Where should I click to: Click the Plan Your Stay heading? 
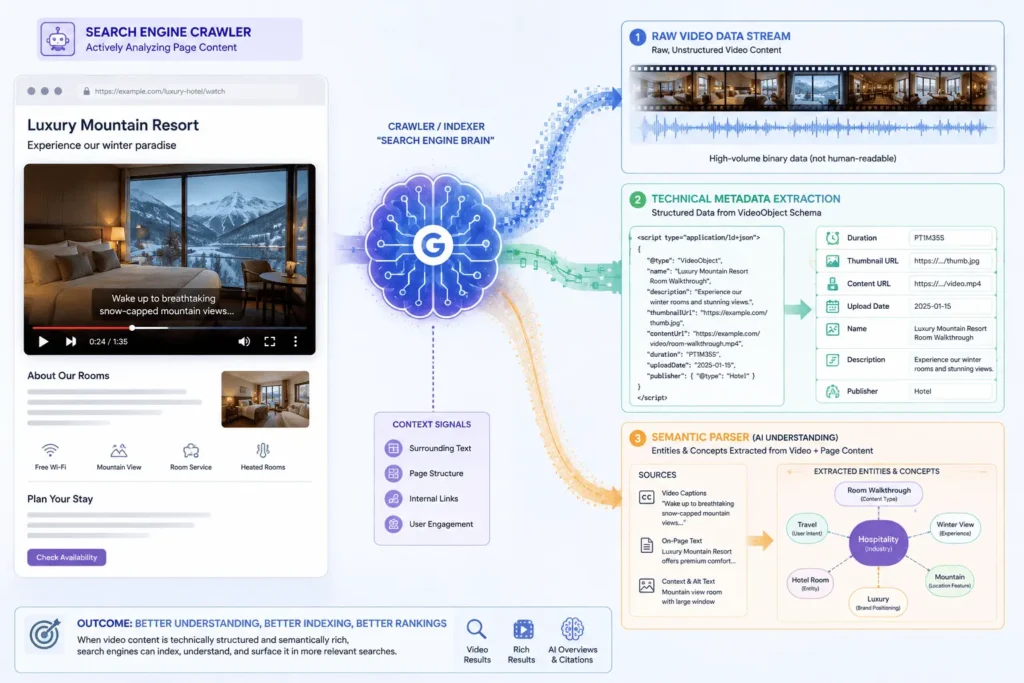[x=60, y=499]
